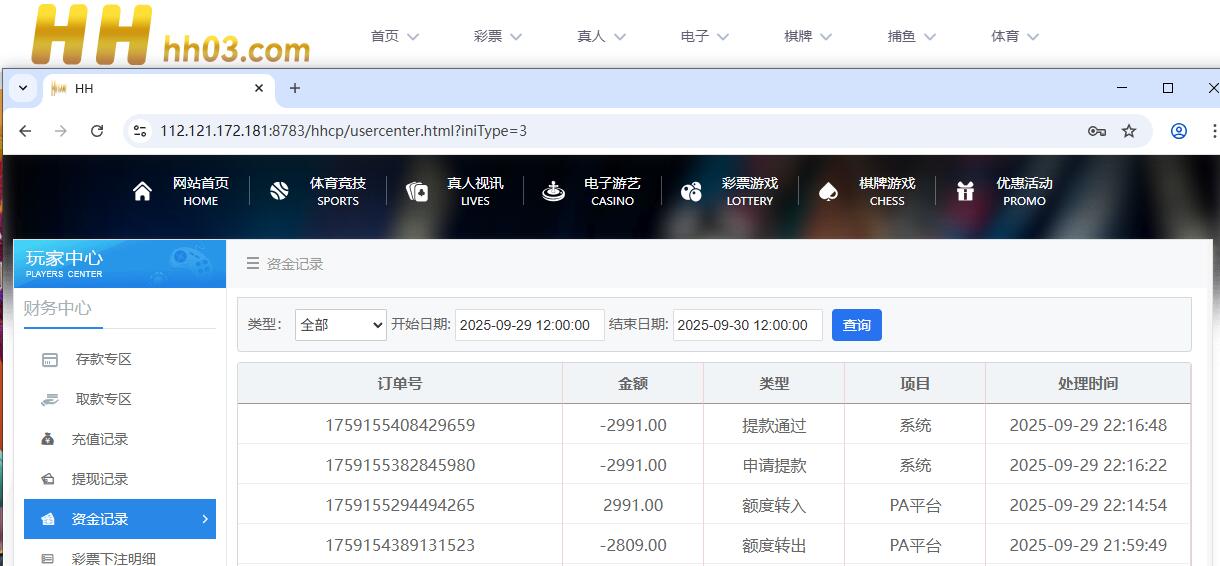Bookmark this page with star icon

pos(1129,131)
